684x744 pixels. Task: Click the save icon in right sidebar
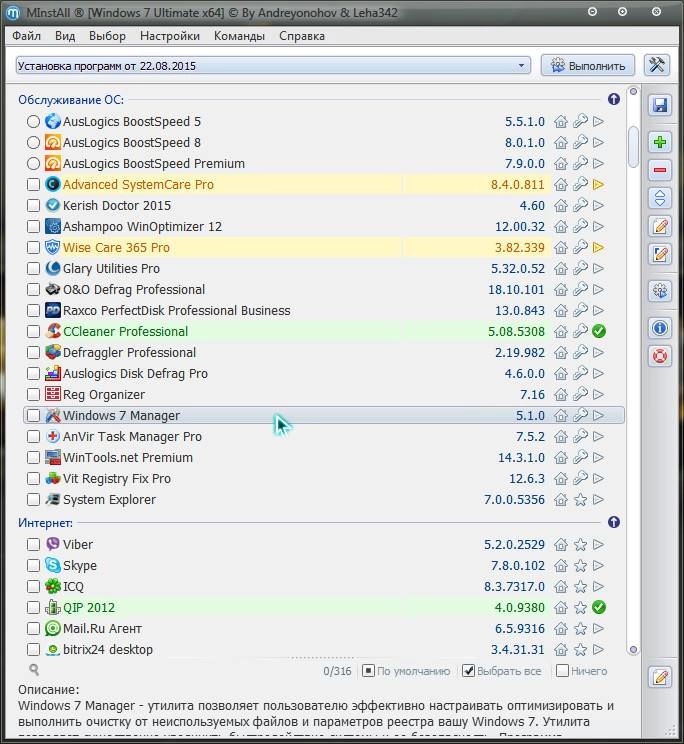[660, 105]
